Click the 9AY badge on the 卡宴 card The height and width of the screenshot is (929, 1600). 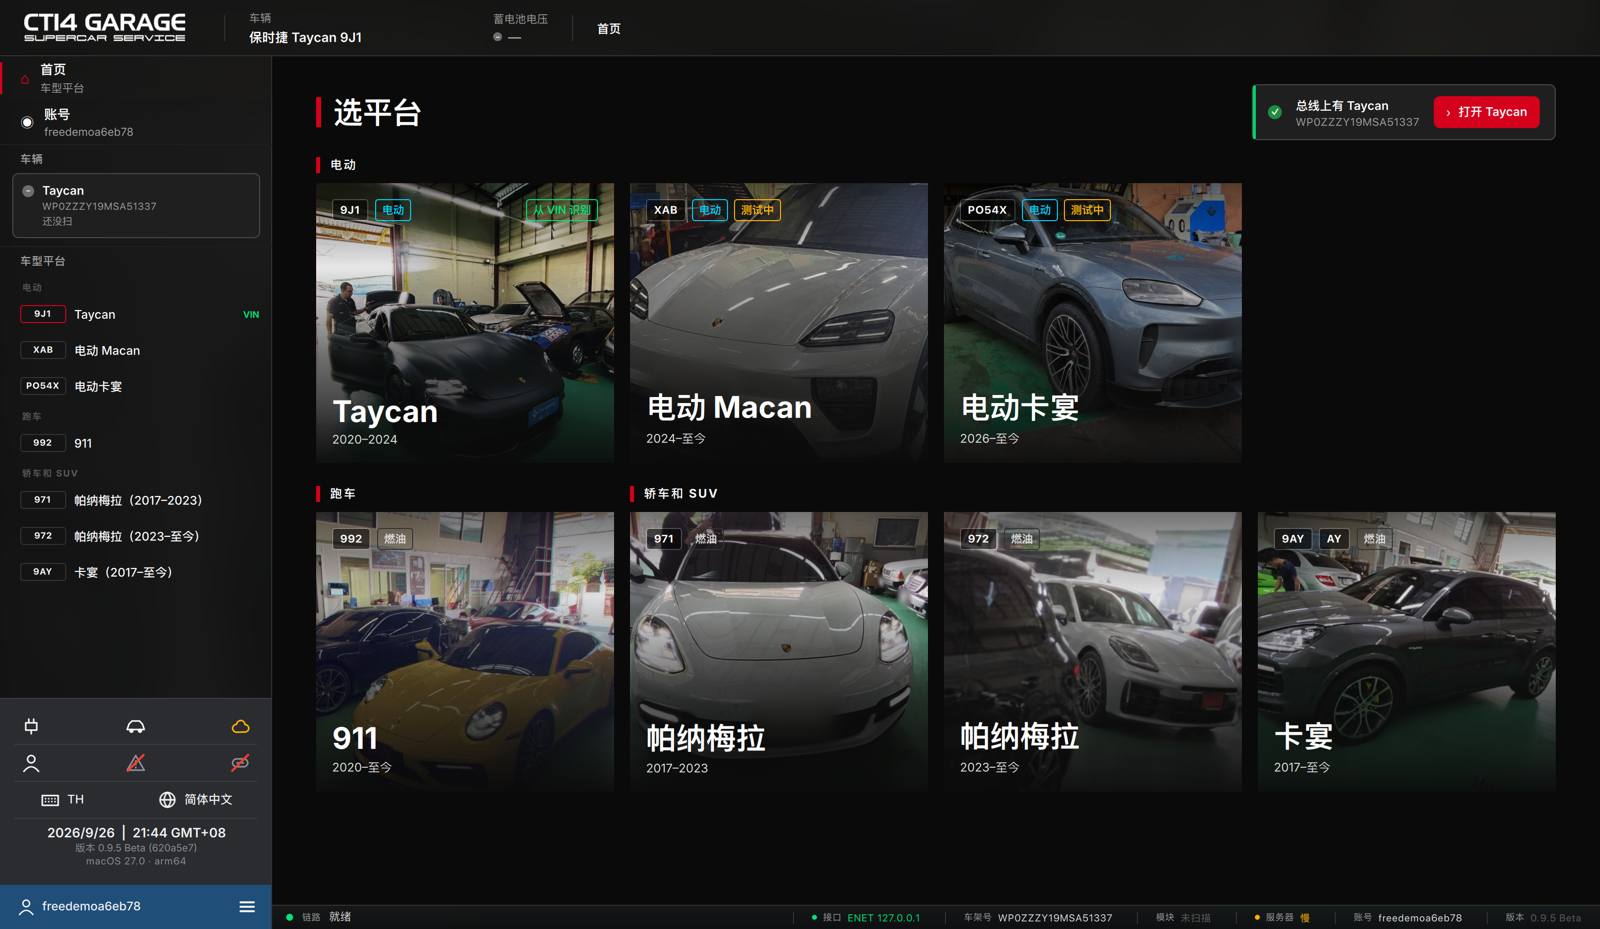1293,539
